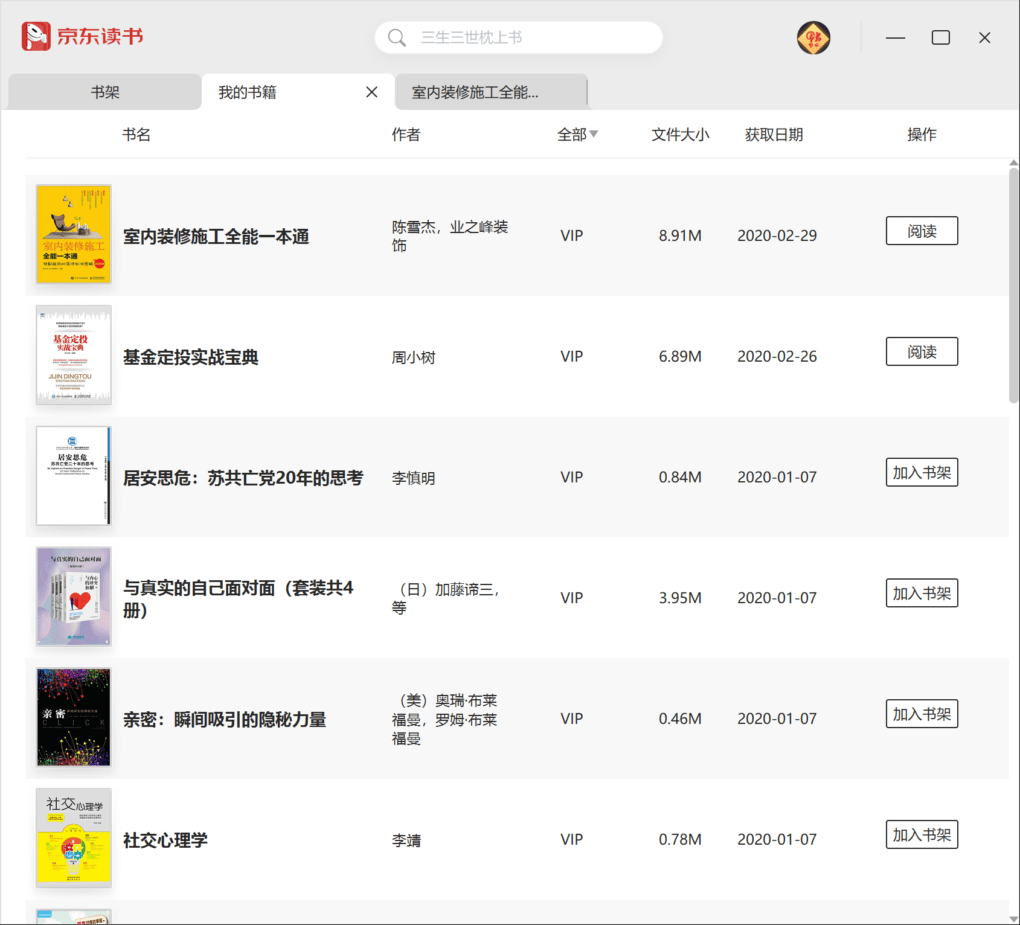Click 阅读 for 基金定投实战宝典
The height and width of the screenshot is (925, 1020).
(922, 352)
